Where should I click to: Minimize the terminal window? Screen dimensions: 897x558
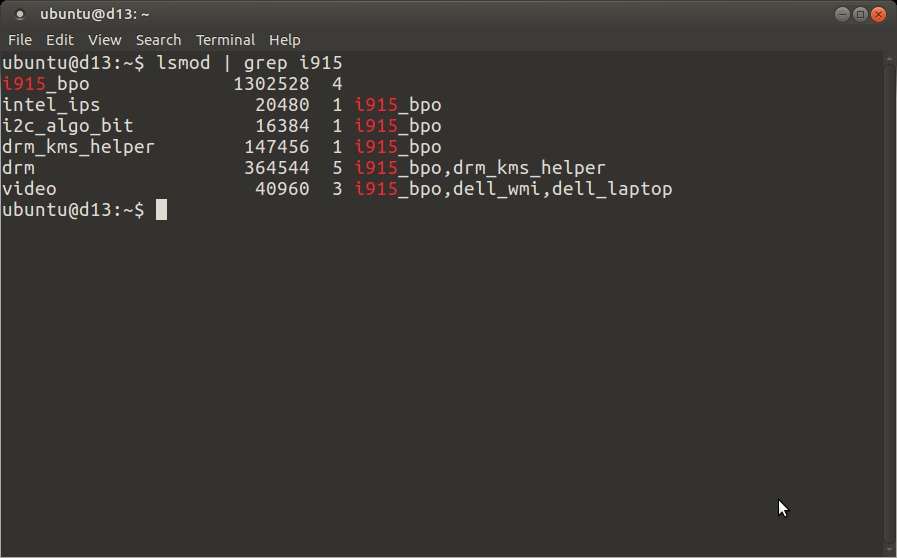[842, 14]
